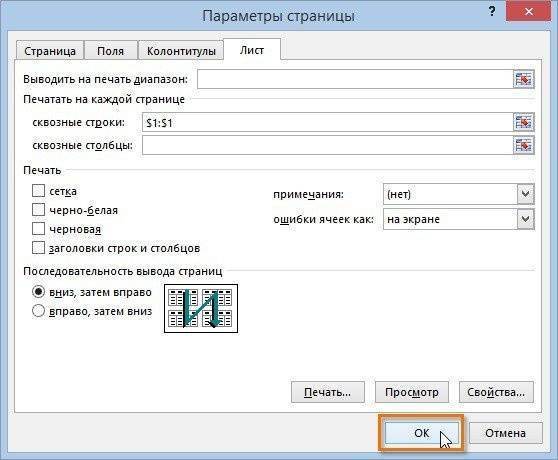Select вниз, затем вправо radio button

click(38, 292)
